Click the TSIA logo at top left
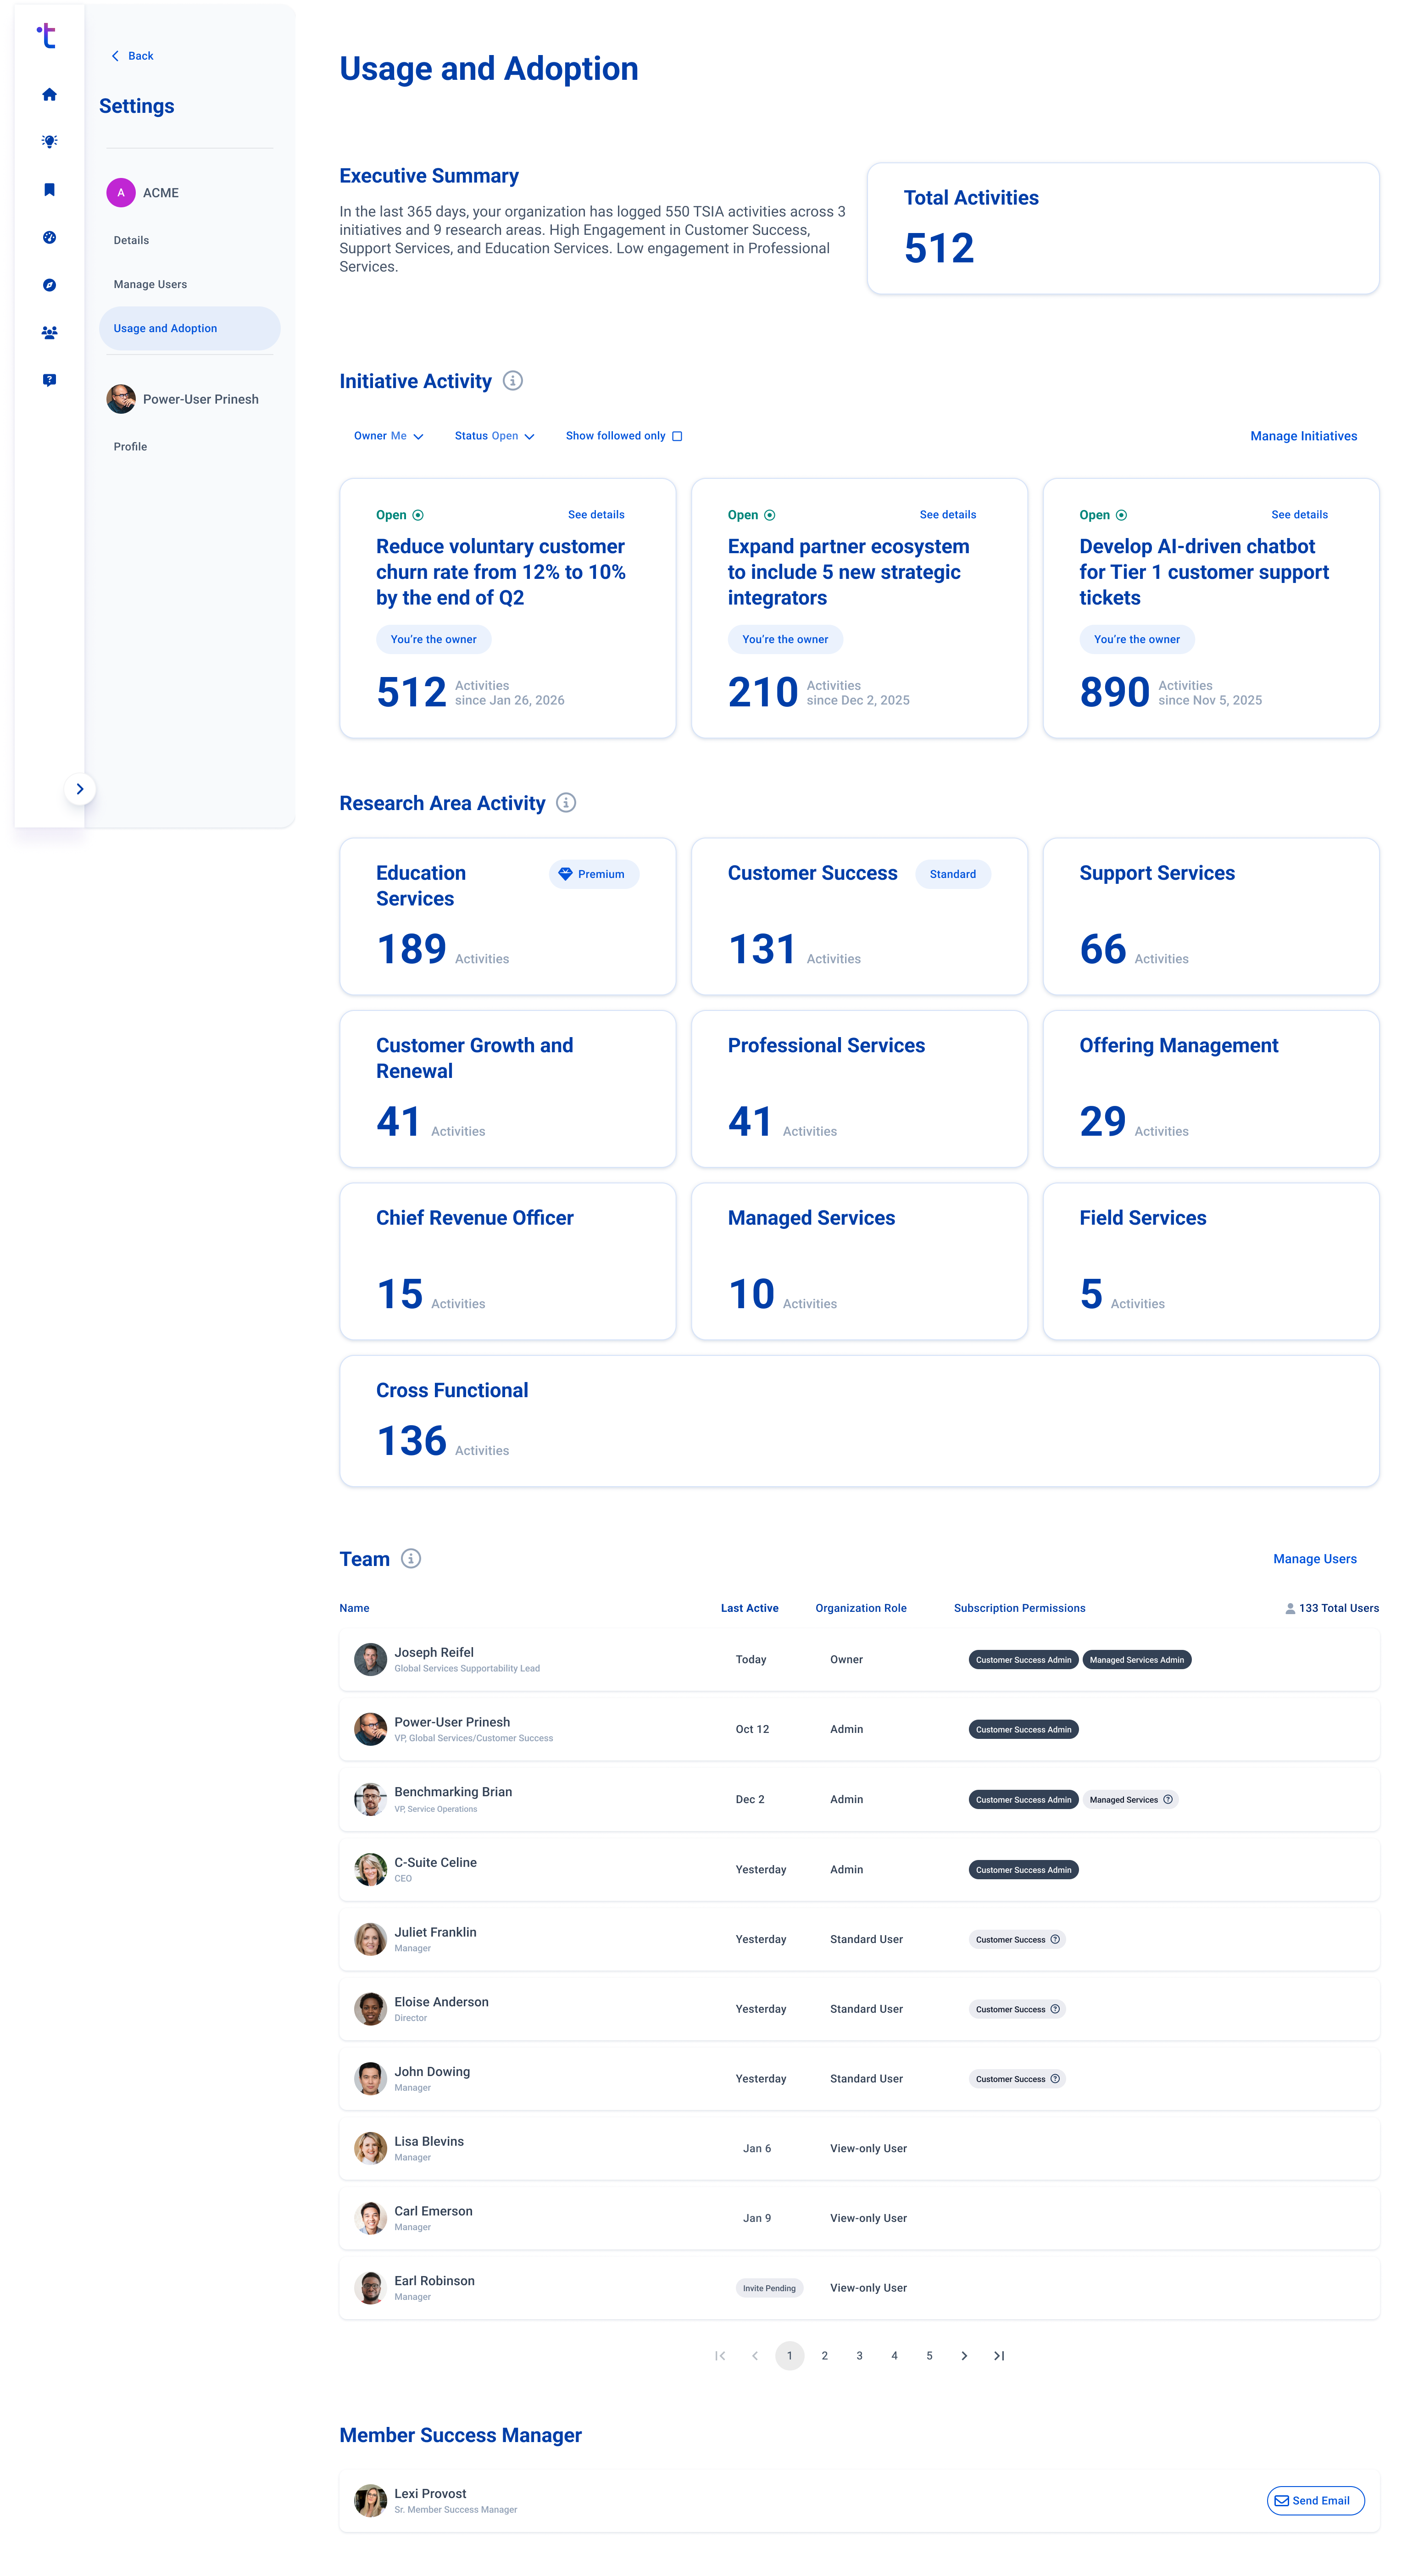1424x2576 pixels. coord(47,36)
